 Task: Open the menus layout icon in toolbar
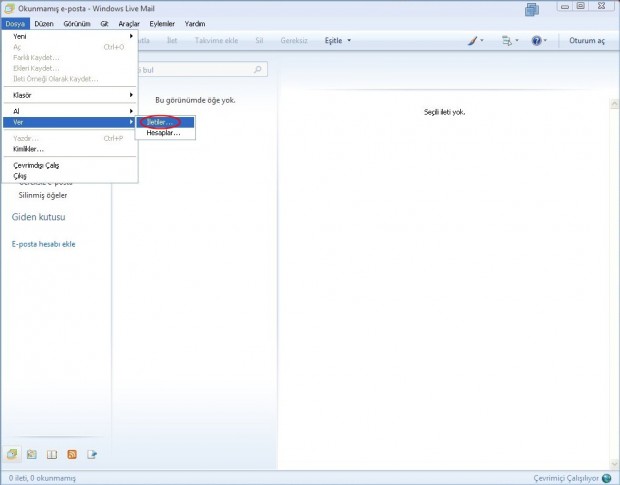click(507, 40)
